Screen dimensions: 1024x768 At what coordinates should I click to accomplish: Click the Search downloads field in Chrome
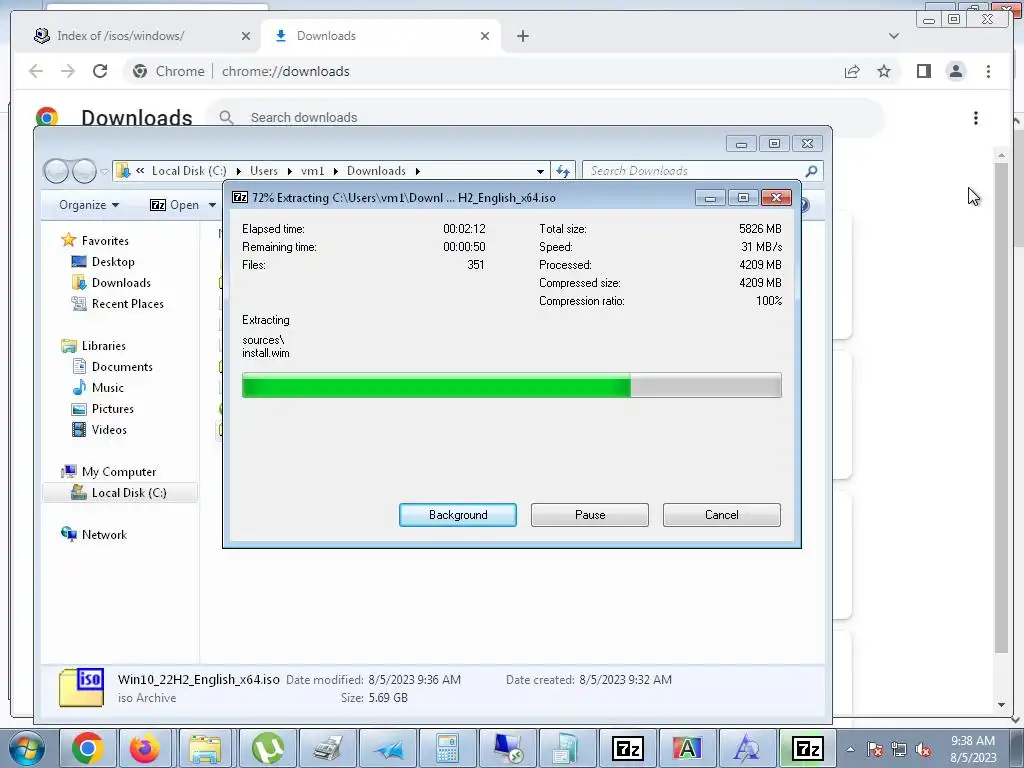pos(545,118)
